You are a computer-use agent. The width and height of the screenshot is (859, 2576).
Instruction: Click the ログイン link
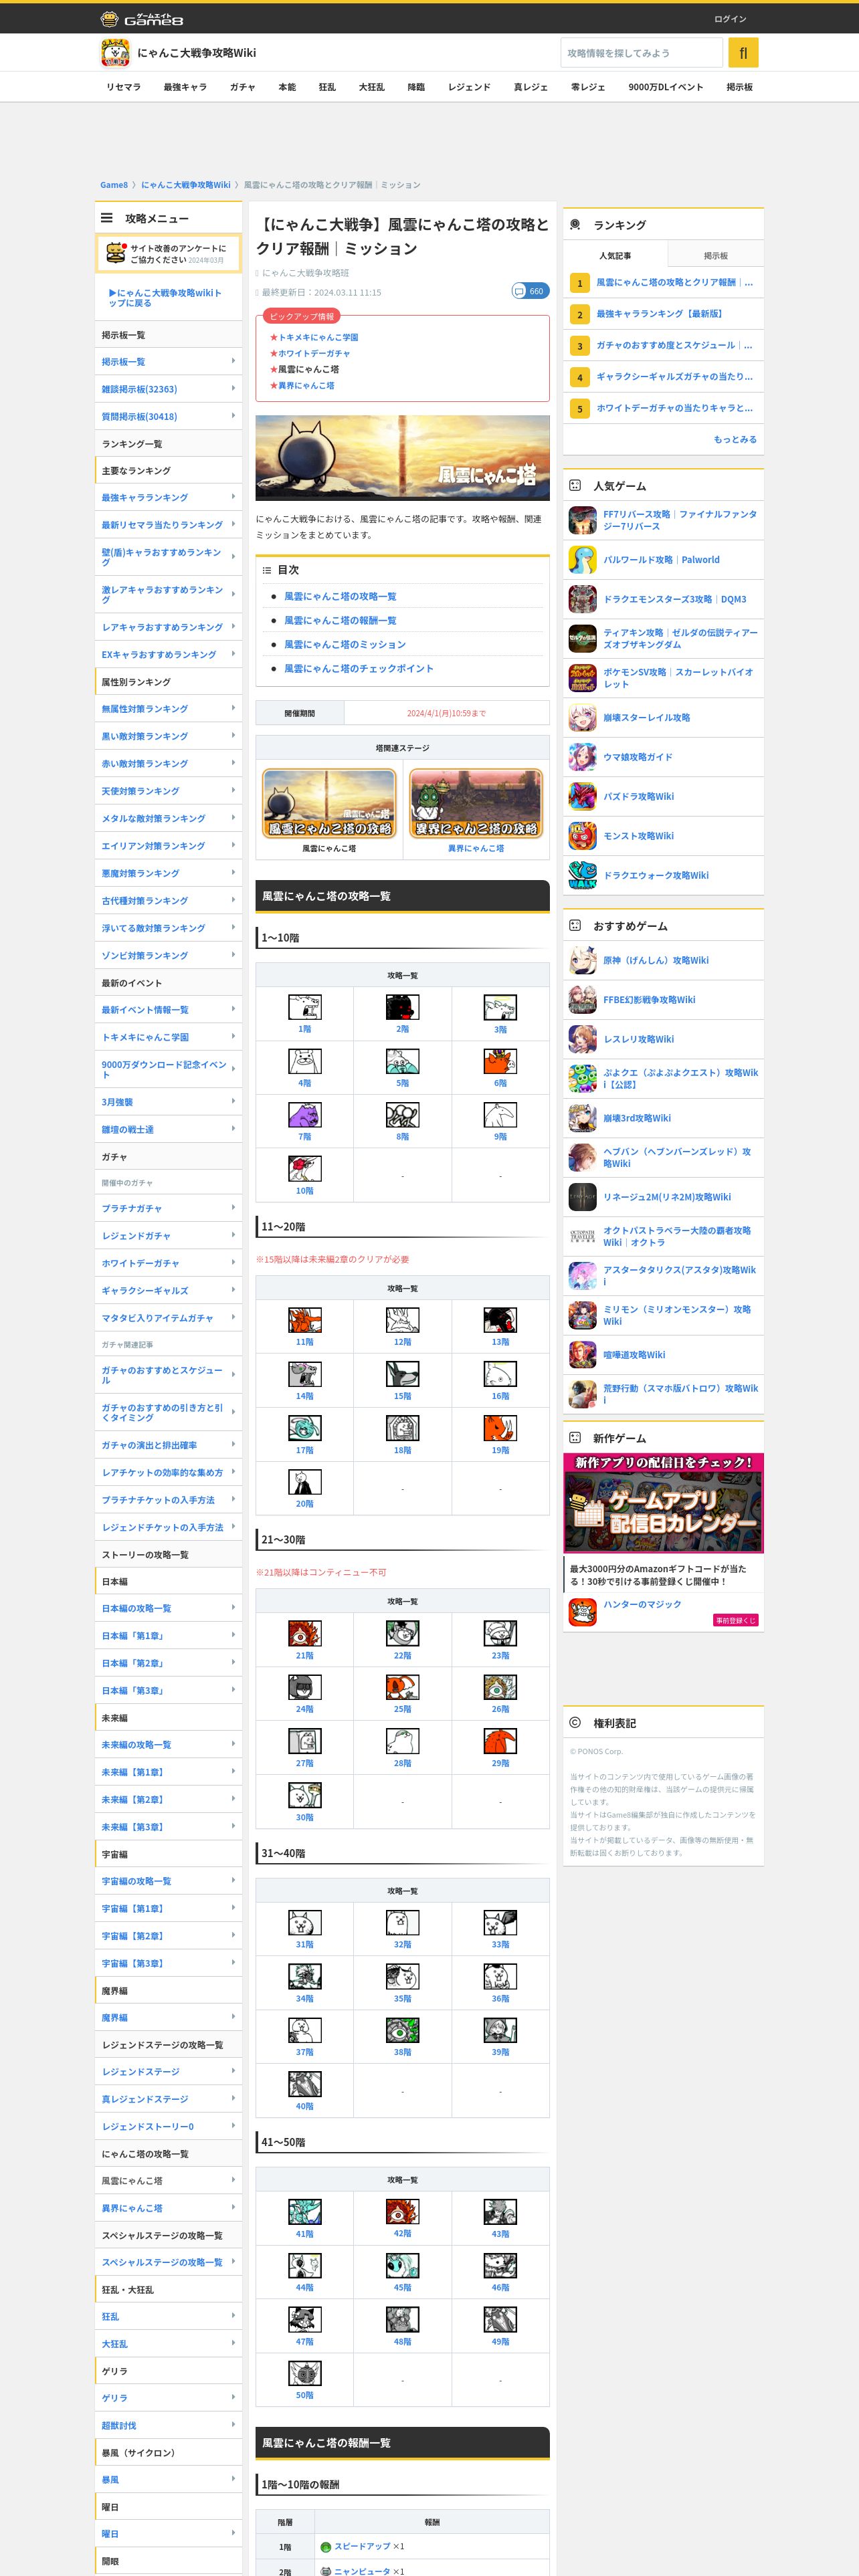[x=730, y=19]
